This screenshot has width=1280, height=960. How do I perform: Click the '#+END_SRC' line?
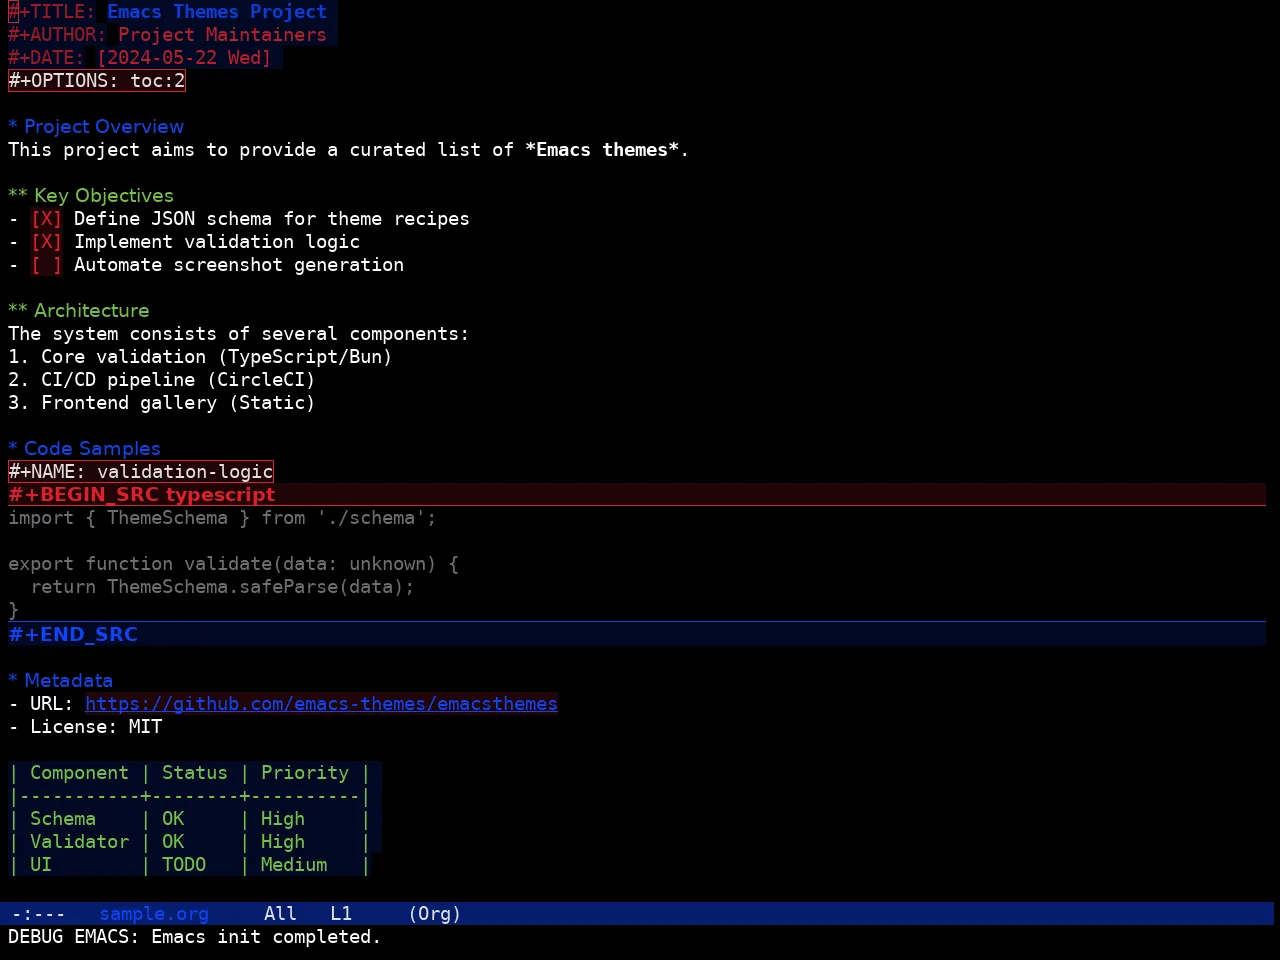[x=637, y=634]
